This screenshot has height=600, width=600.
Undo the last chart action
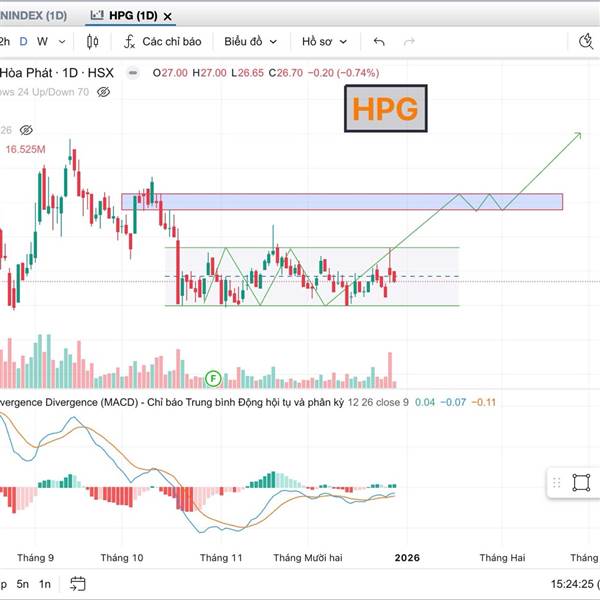point(379,41)
